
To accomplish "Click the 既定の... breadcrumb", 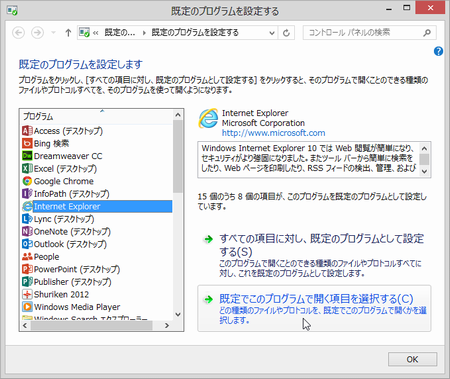I will [x=120, y=33].
